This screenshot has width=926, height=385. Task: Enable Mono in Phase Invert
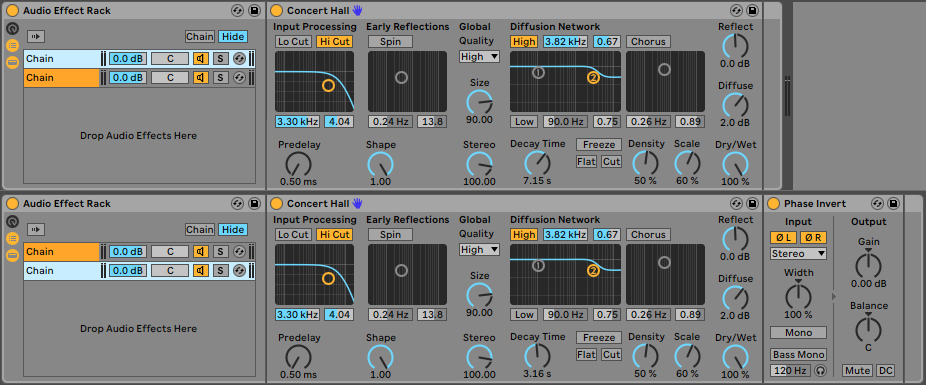tap(798, 332)
